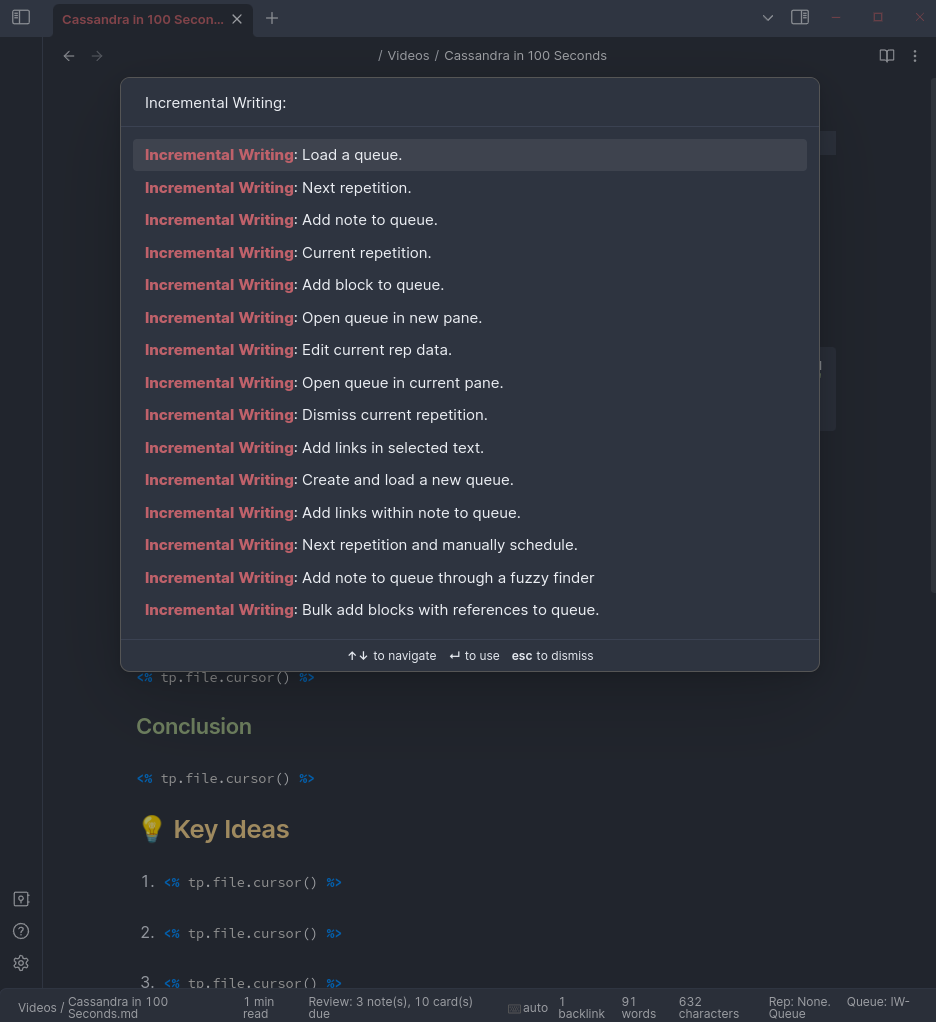Open Obsidian help question mark icon
Image resolution: width=936 pixels, height=1022 pixels.
tap(21, 930)
